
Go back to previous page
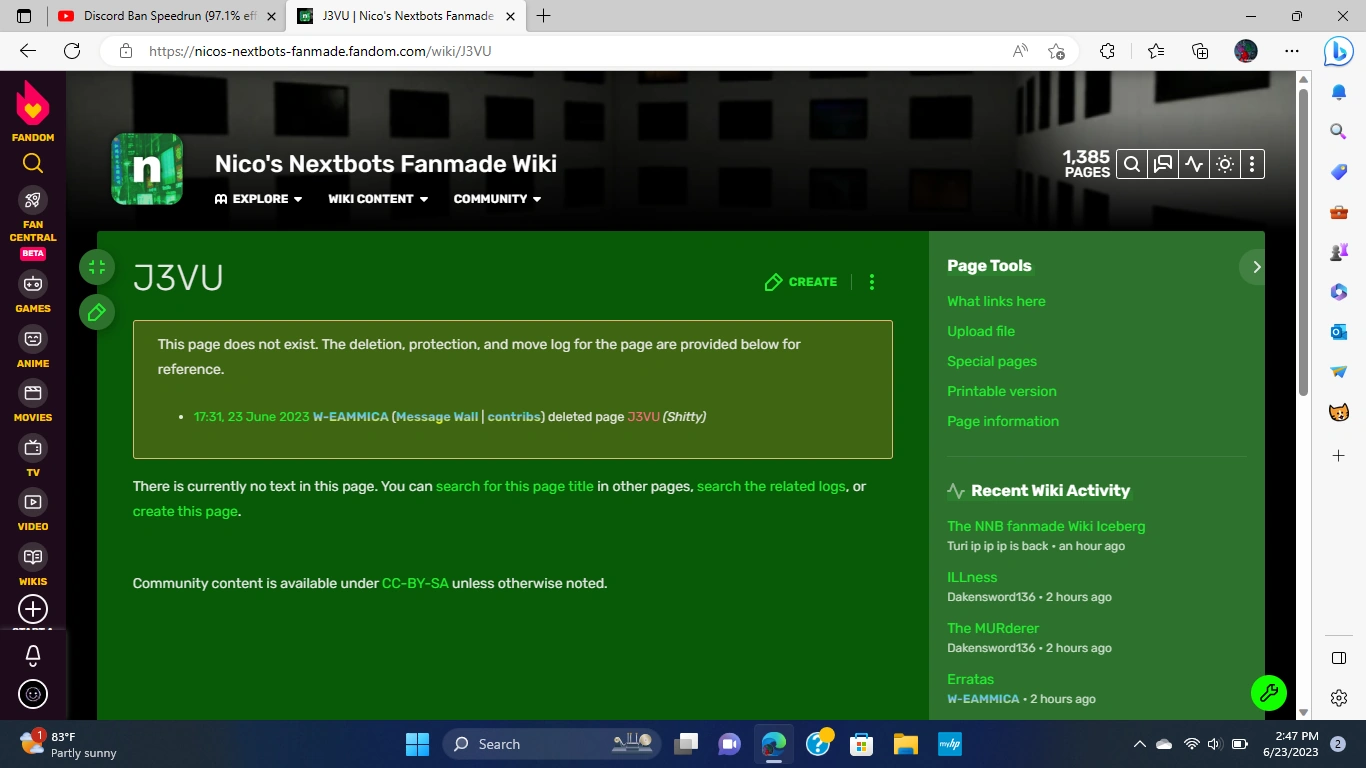[x=28, y=51]
